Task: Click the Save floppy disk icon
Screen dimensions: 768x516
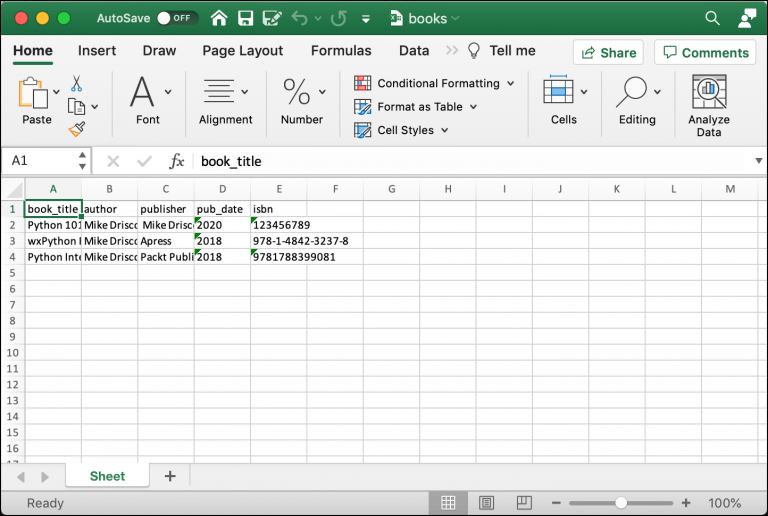Action: [245, 18]
